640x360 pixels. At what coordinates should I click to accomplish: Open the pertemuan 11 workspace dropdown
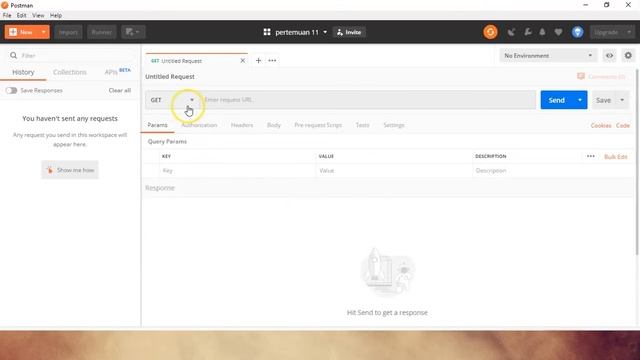point(301,32)
